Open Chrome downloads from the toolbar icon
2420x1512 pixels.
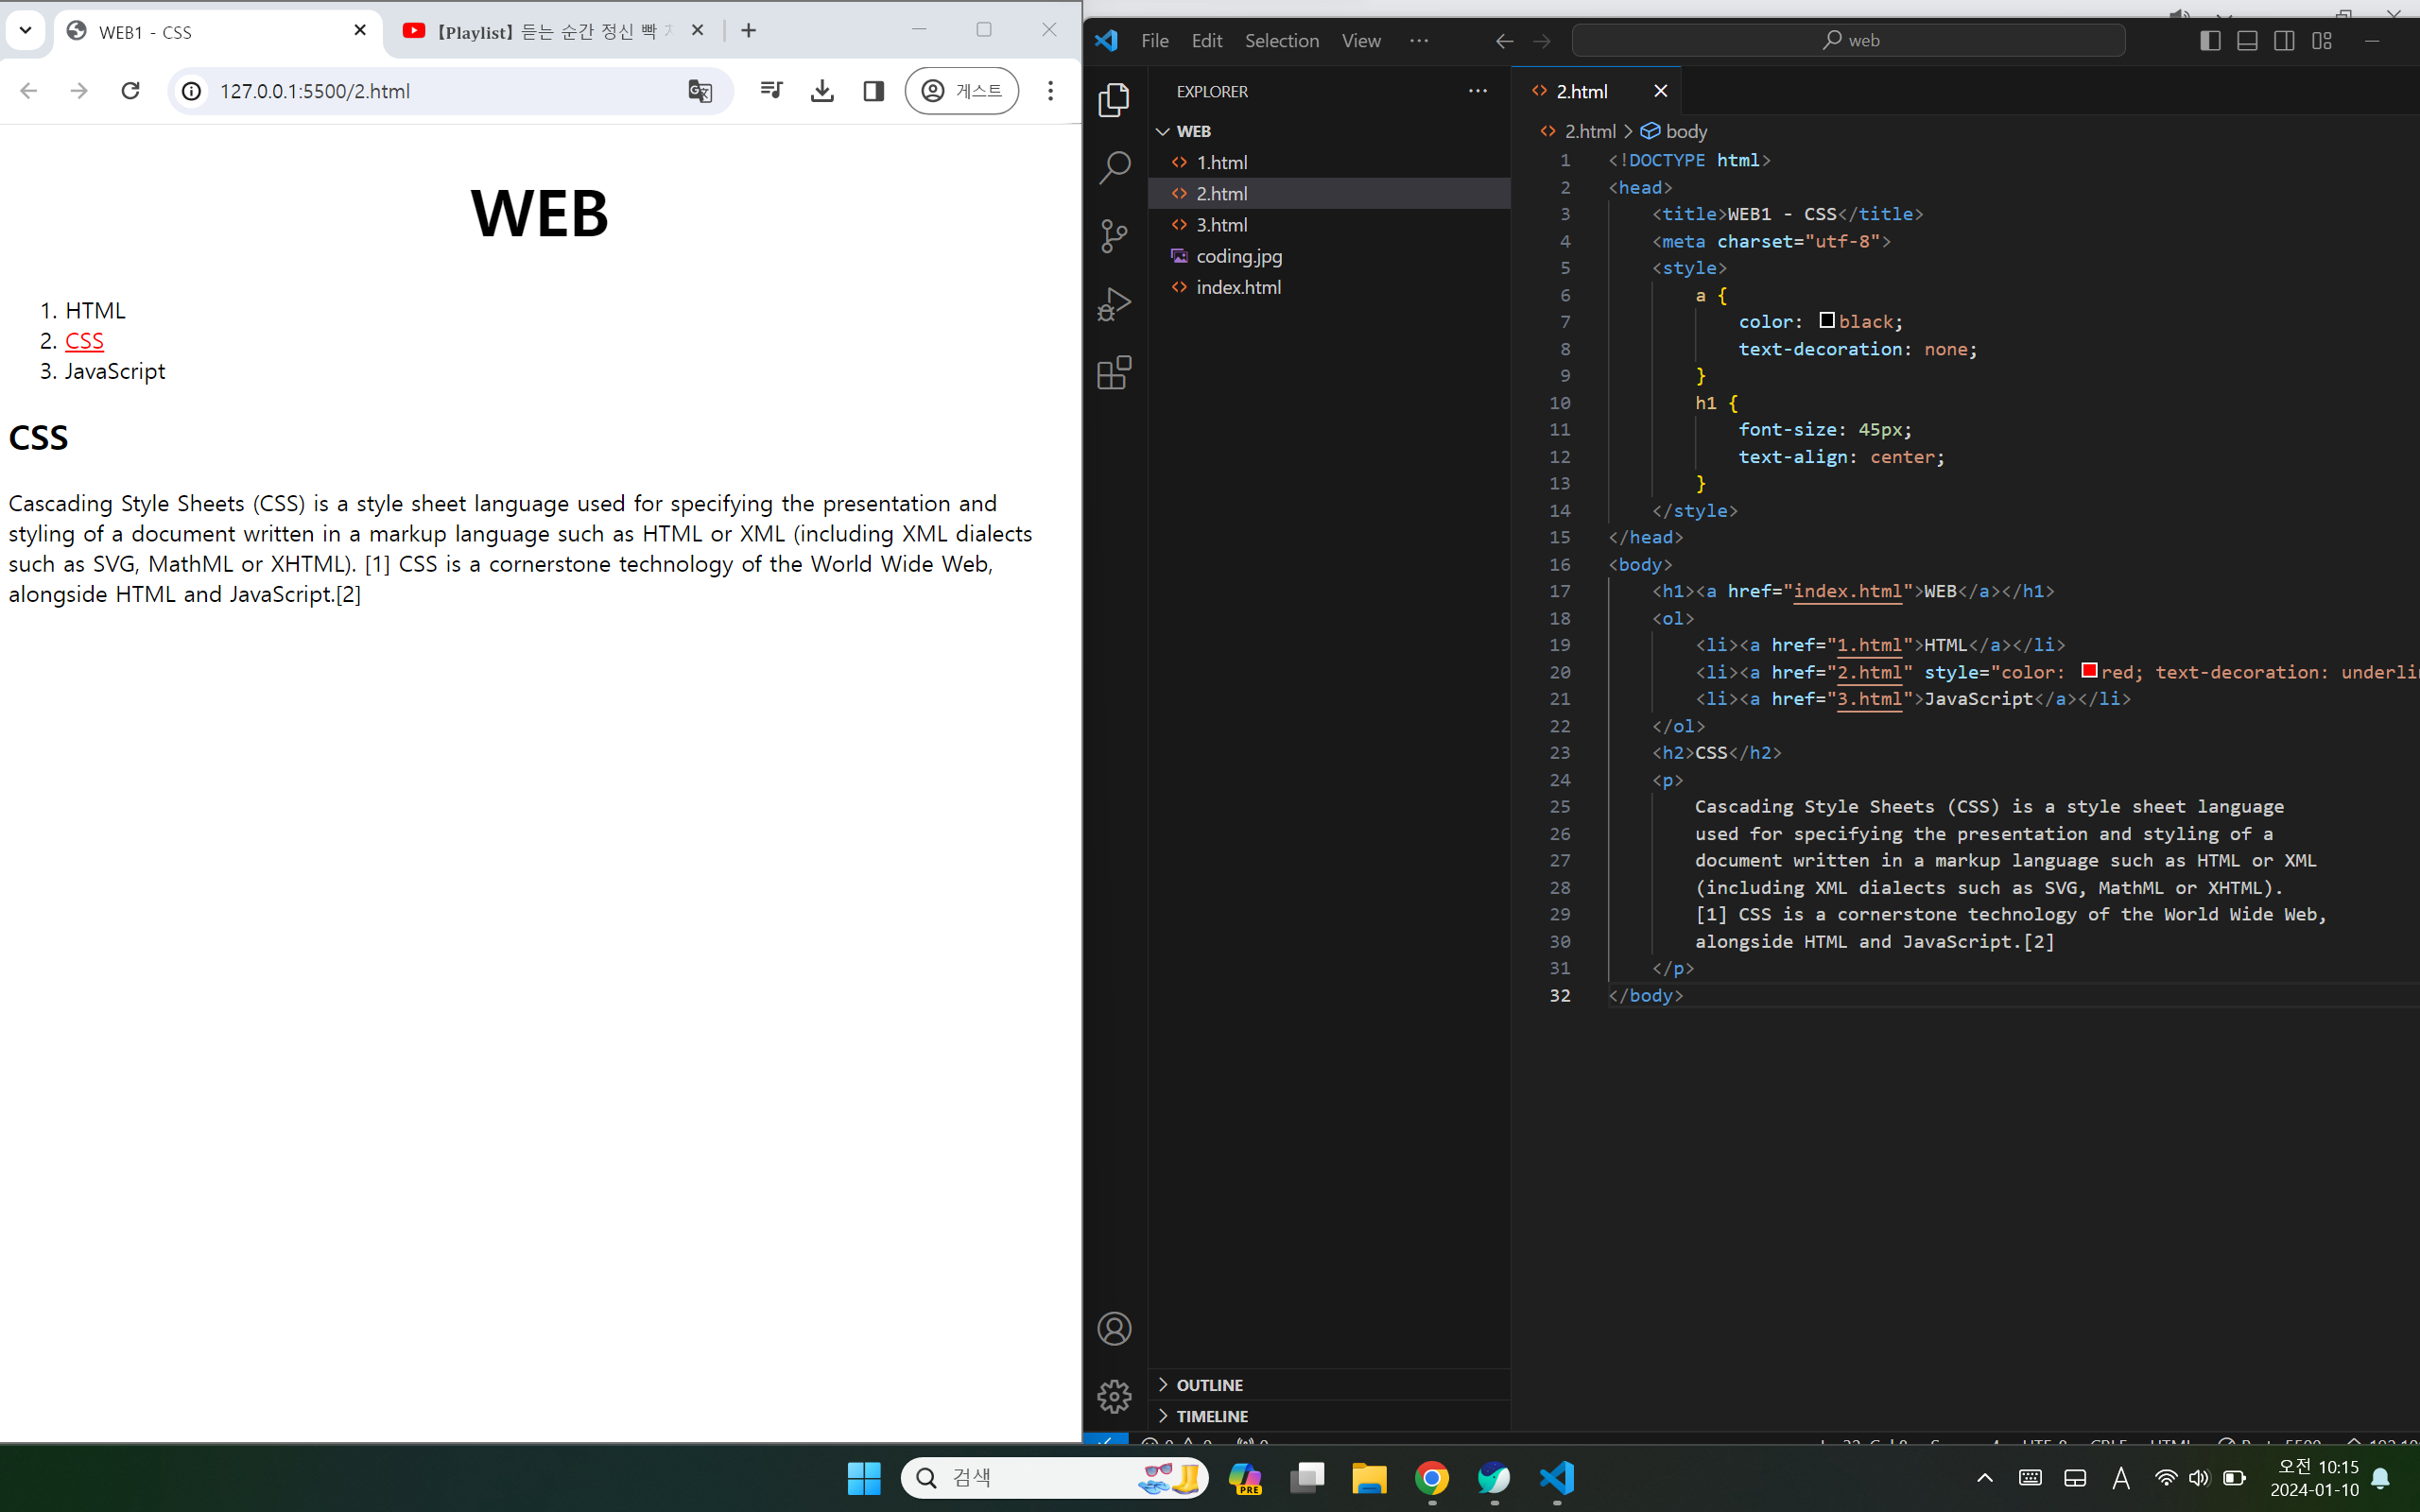coord(822,90)
